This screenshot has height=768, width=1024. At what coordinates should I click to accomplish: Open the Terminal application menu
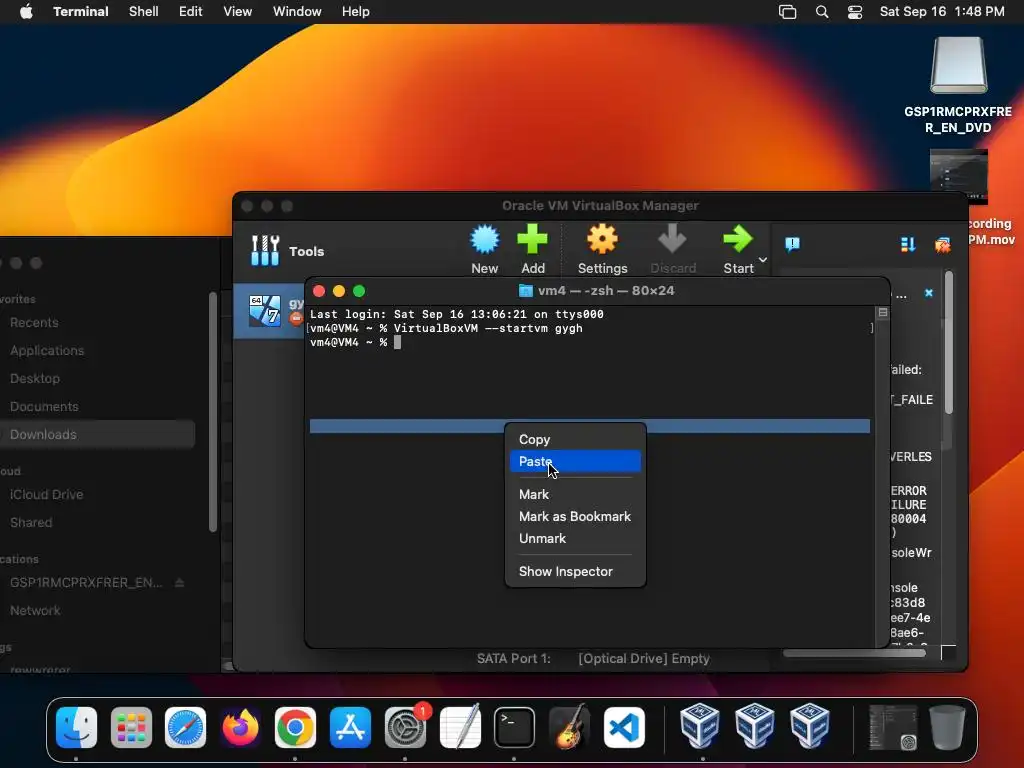81,12
